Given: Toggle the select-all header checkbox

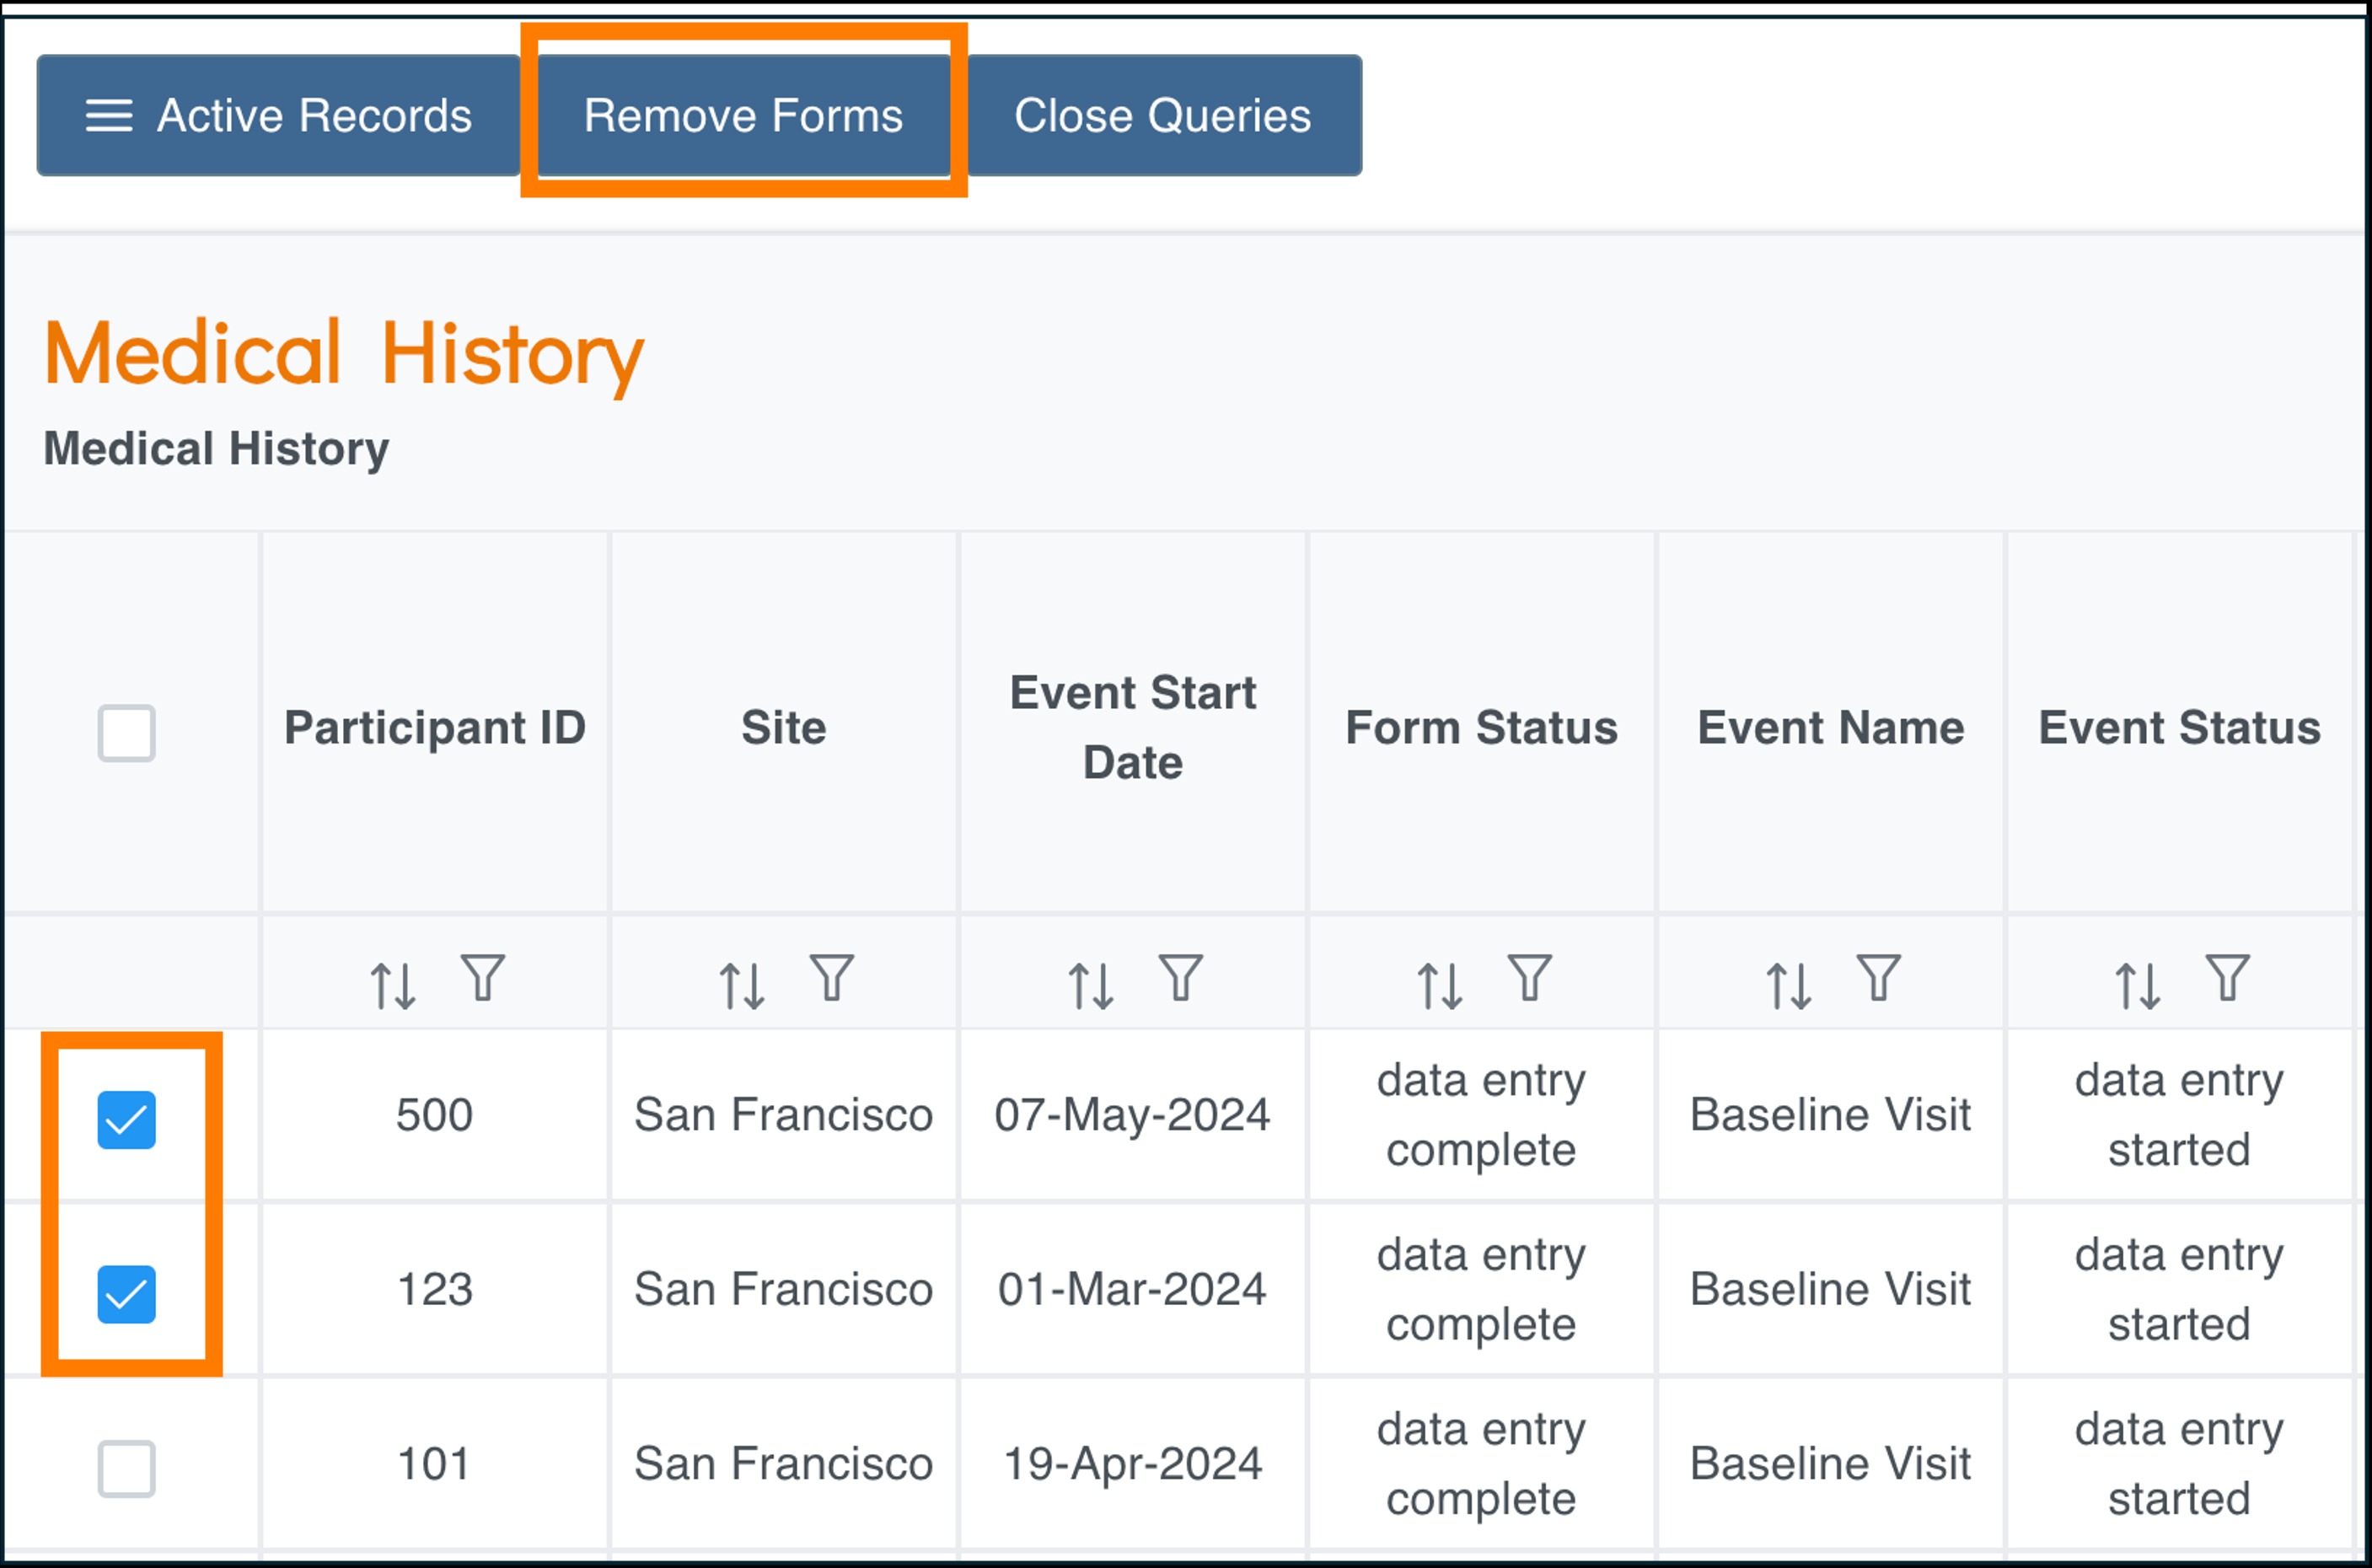Looking at the screenshot, I should pyautogui.click(x=127, y=733).
